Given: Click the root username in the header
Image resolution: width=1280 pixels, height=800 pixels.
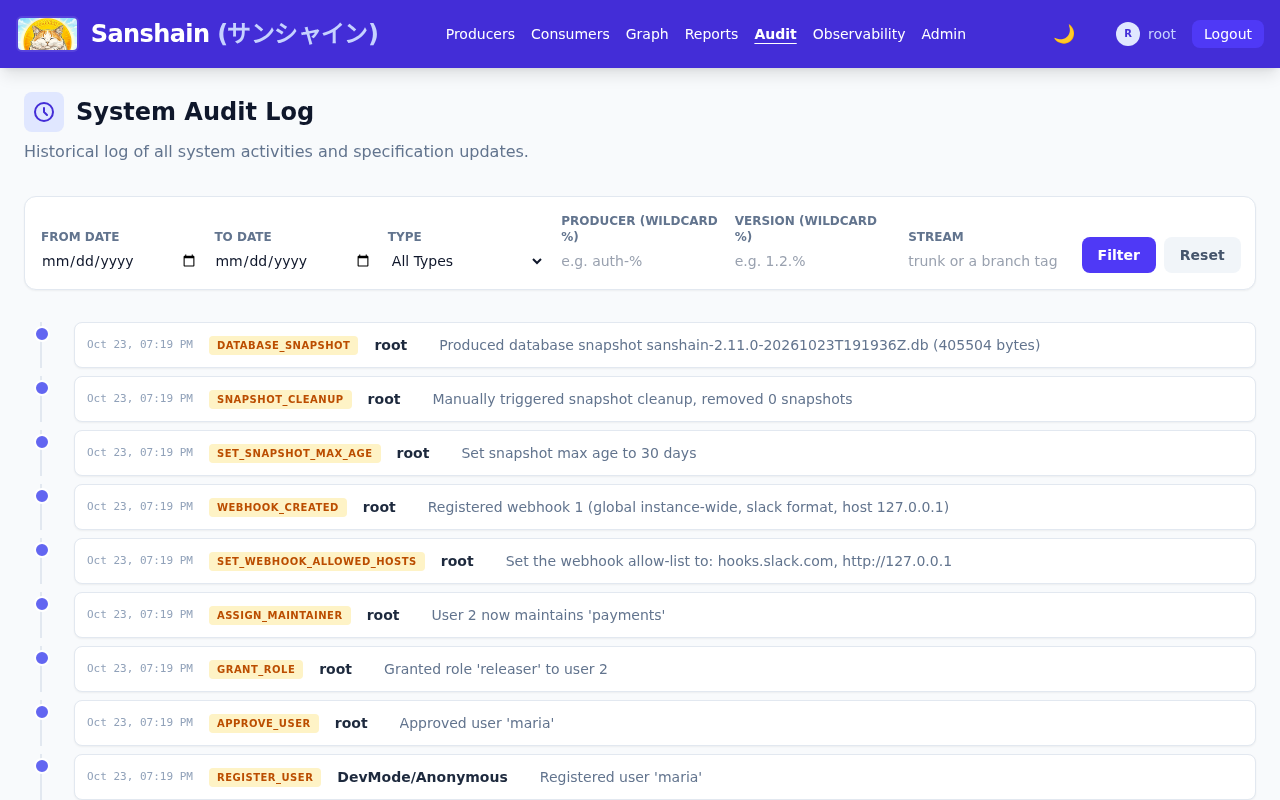Looking at the screenshot, I should (1162, 34).
